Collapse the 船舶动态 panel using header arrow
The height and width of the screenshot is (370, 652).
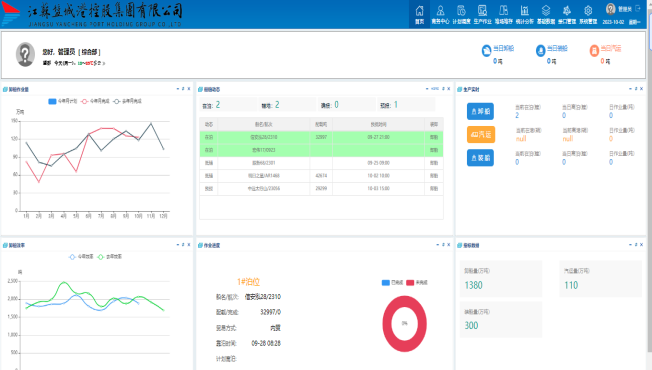(x=427, y=89)
